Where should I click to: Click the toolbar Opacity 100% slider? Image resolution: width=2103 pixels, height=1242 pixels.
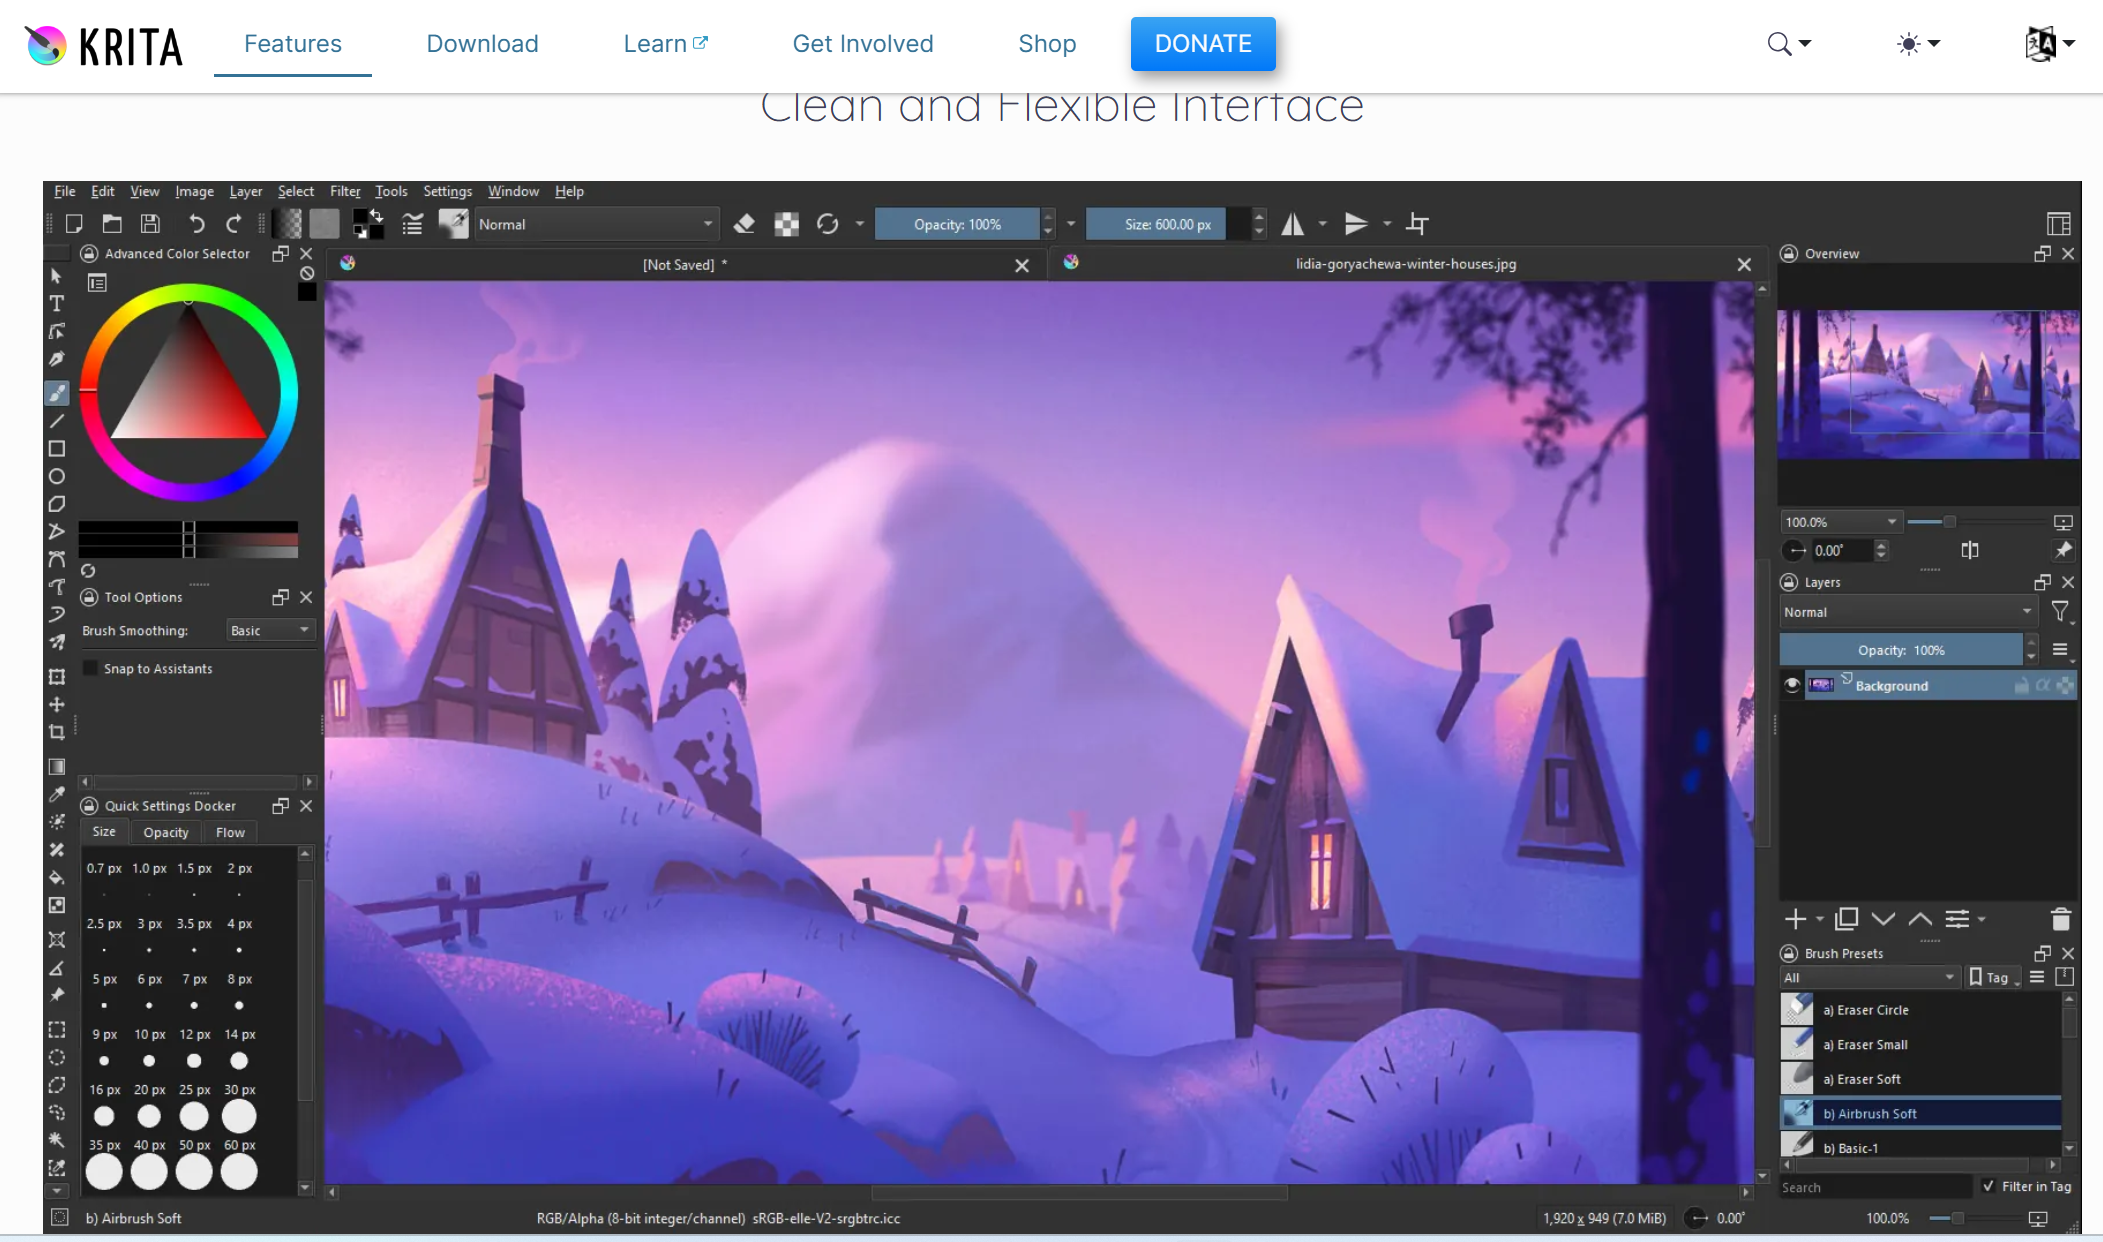click(x=957, y=224)
